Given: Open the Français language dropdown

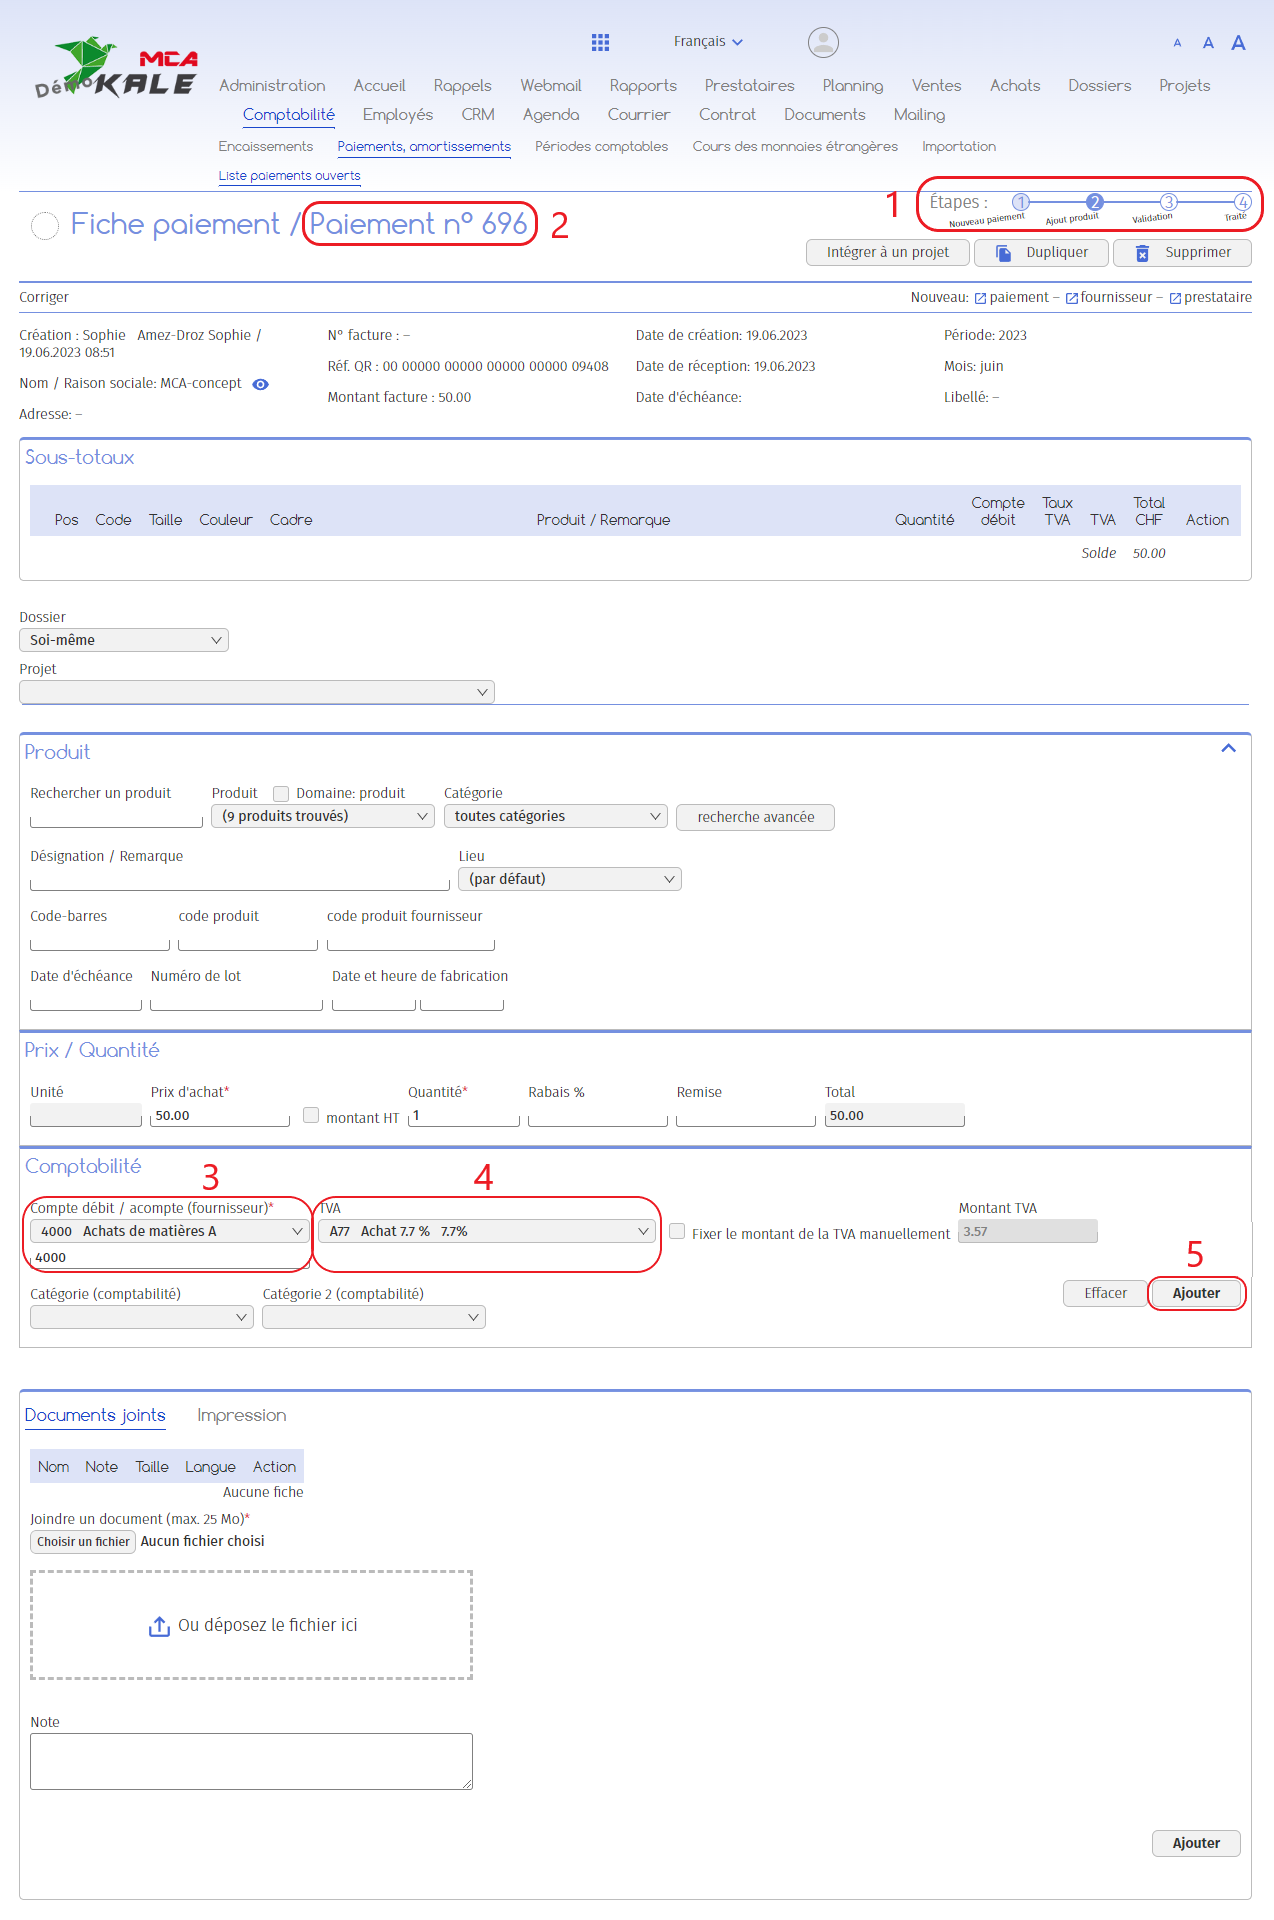Looking at the screenshot, I should click(708, 42).
